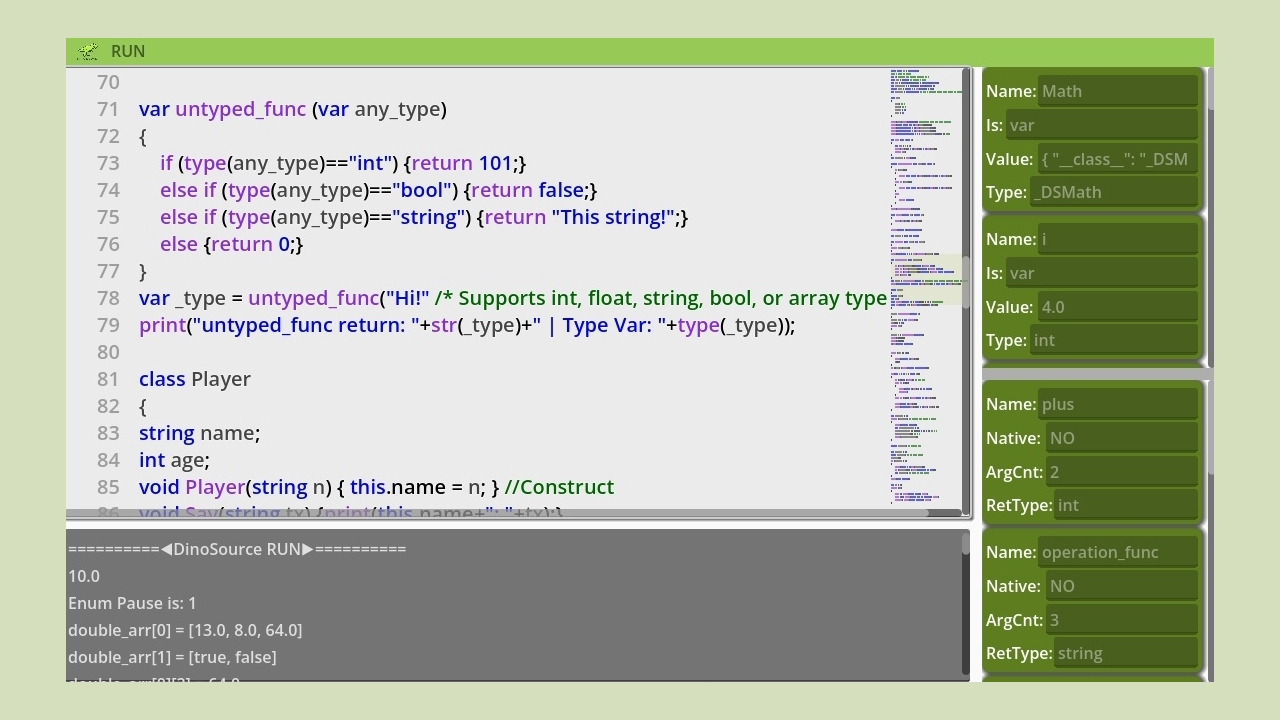Click the plus function ArgCnt field
1280x720 pixels.
pos(1122,472)
